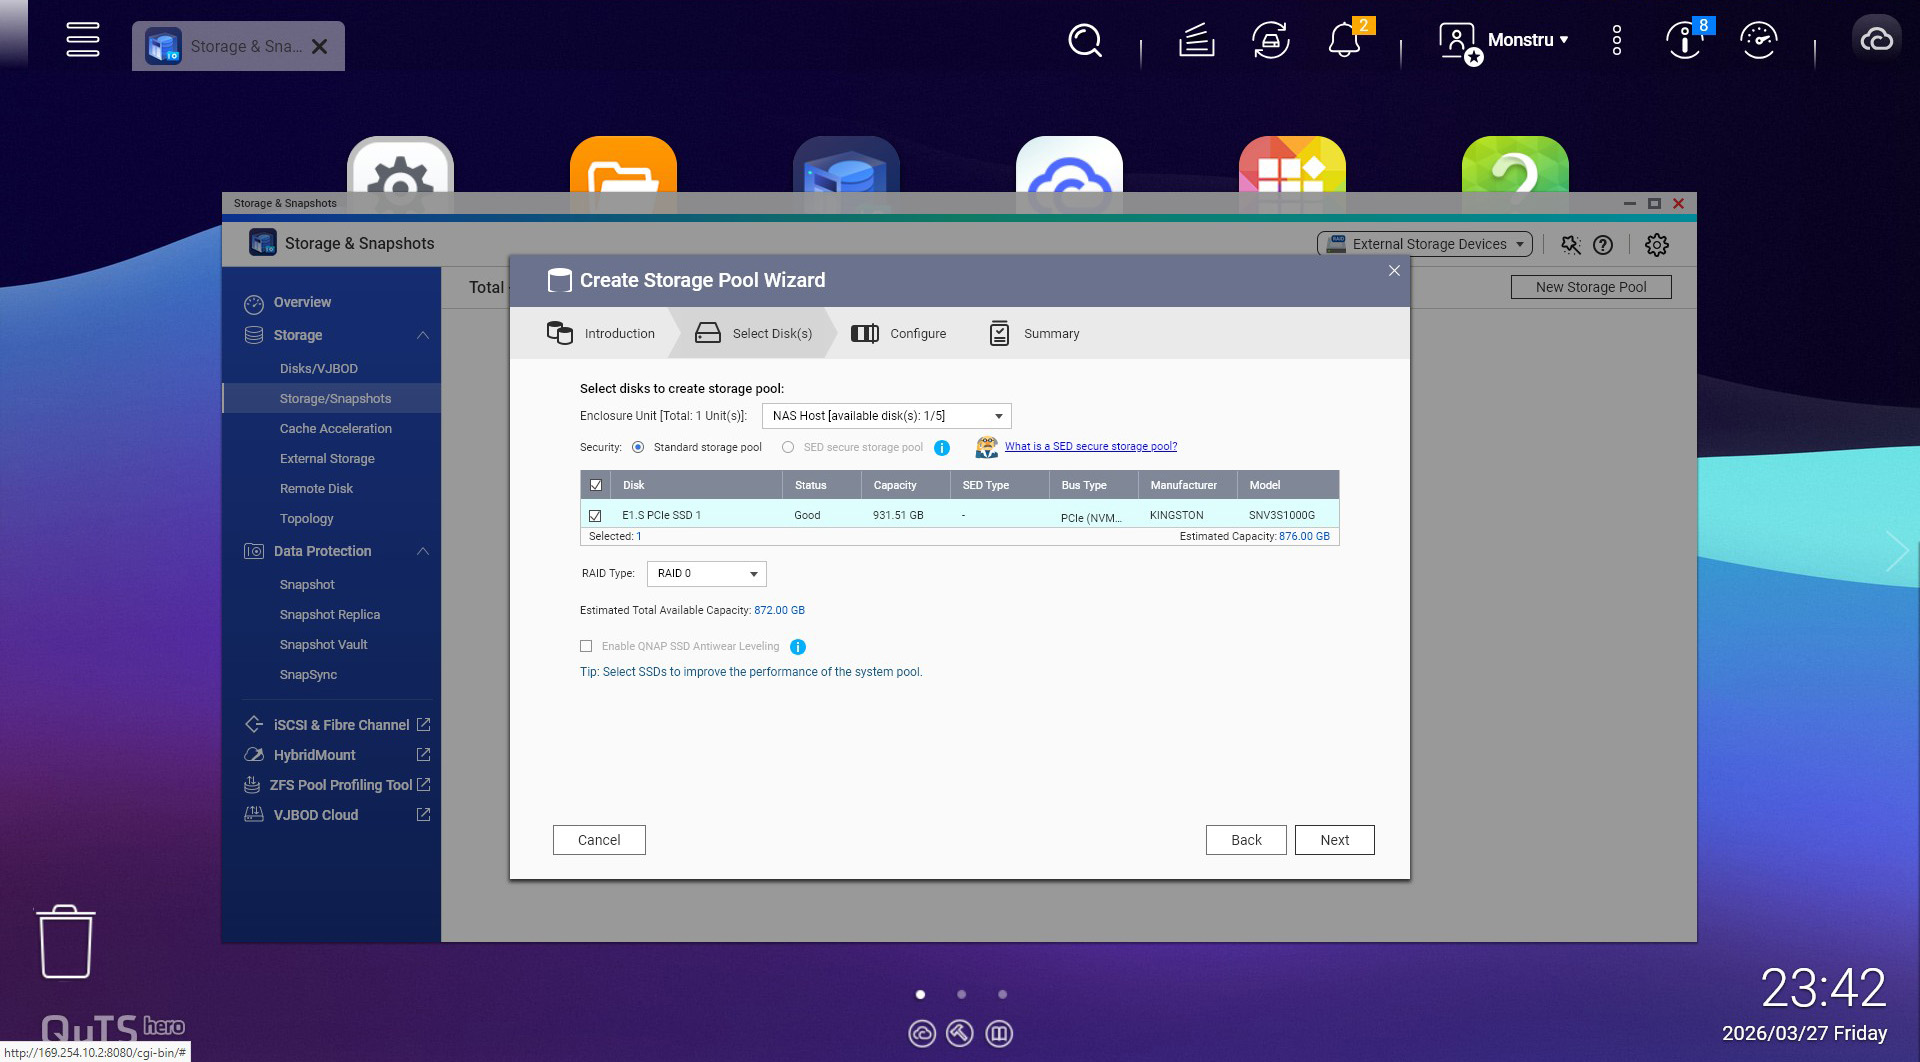The height and width of the screenshot is (1062, 1920).
Task: Open External Storage Devices dropdown
Action: (1425, 244)
